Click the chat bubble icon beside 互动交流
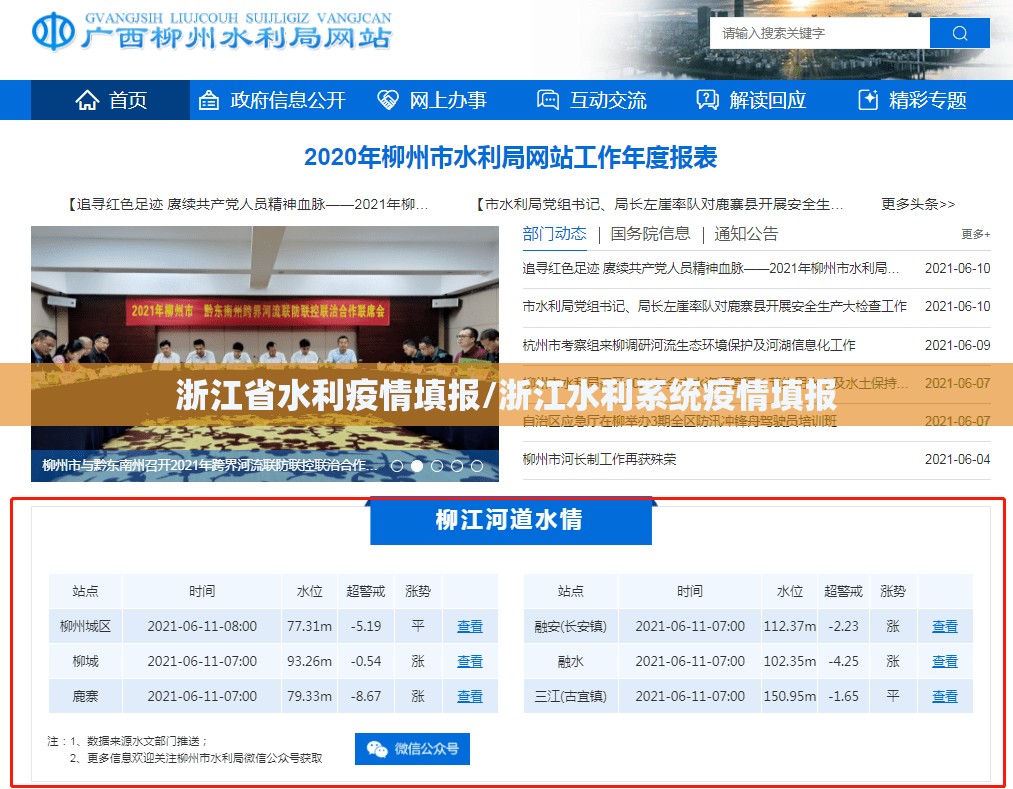Viewport: 1013px width, 789px height. click(x=547, y=100)
